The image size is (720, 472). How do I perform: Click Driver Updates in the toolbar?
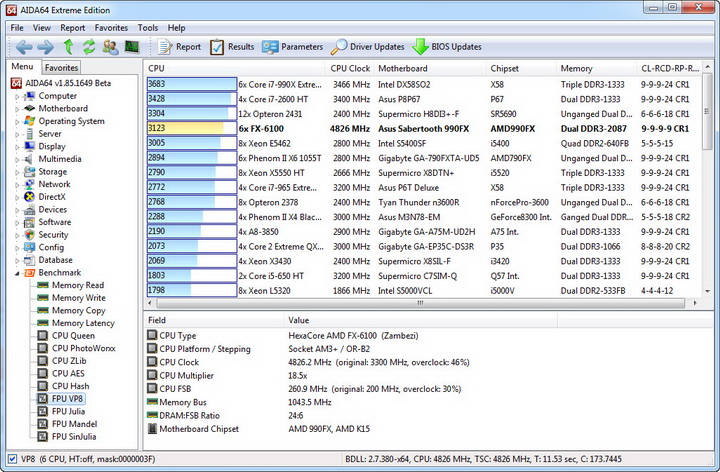pos(367,47)
